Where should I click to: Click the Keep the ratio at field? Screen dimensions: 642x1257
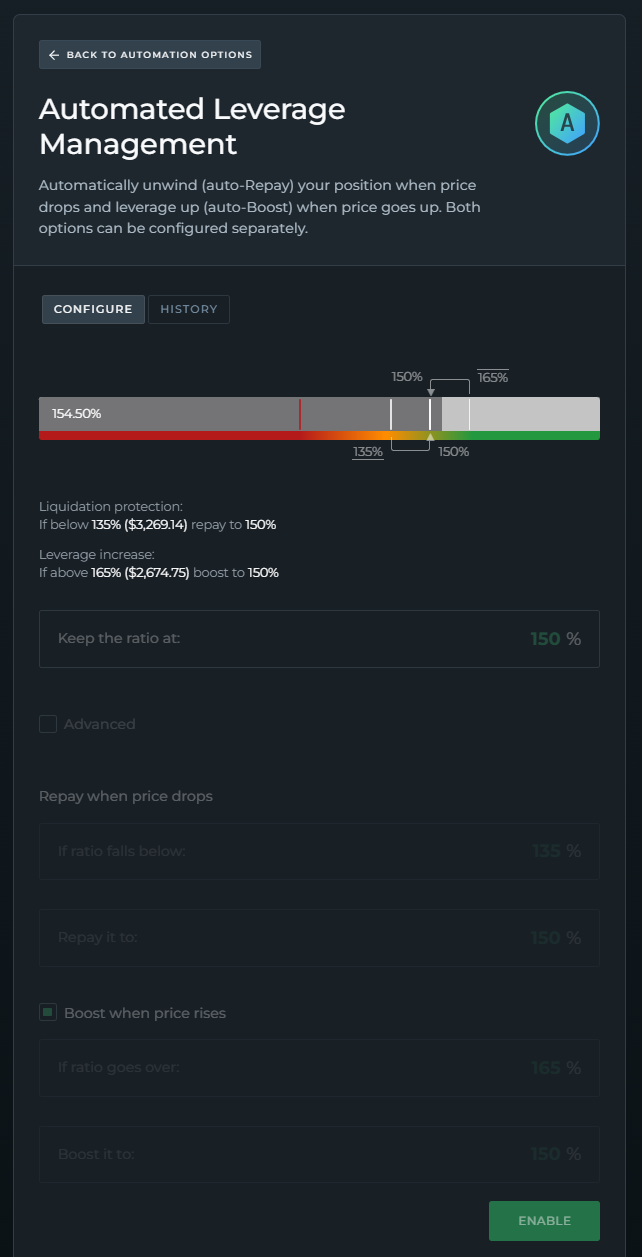(319, 639)
